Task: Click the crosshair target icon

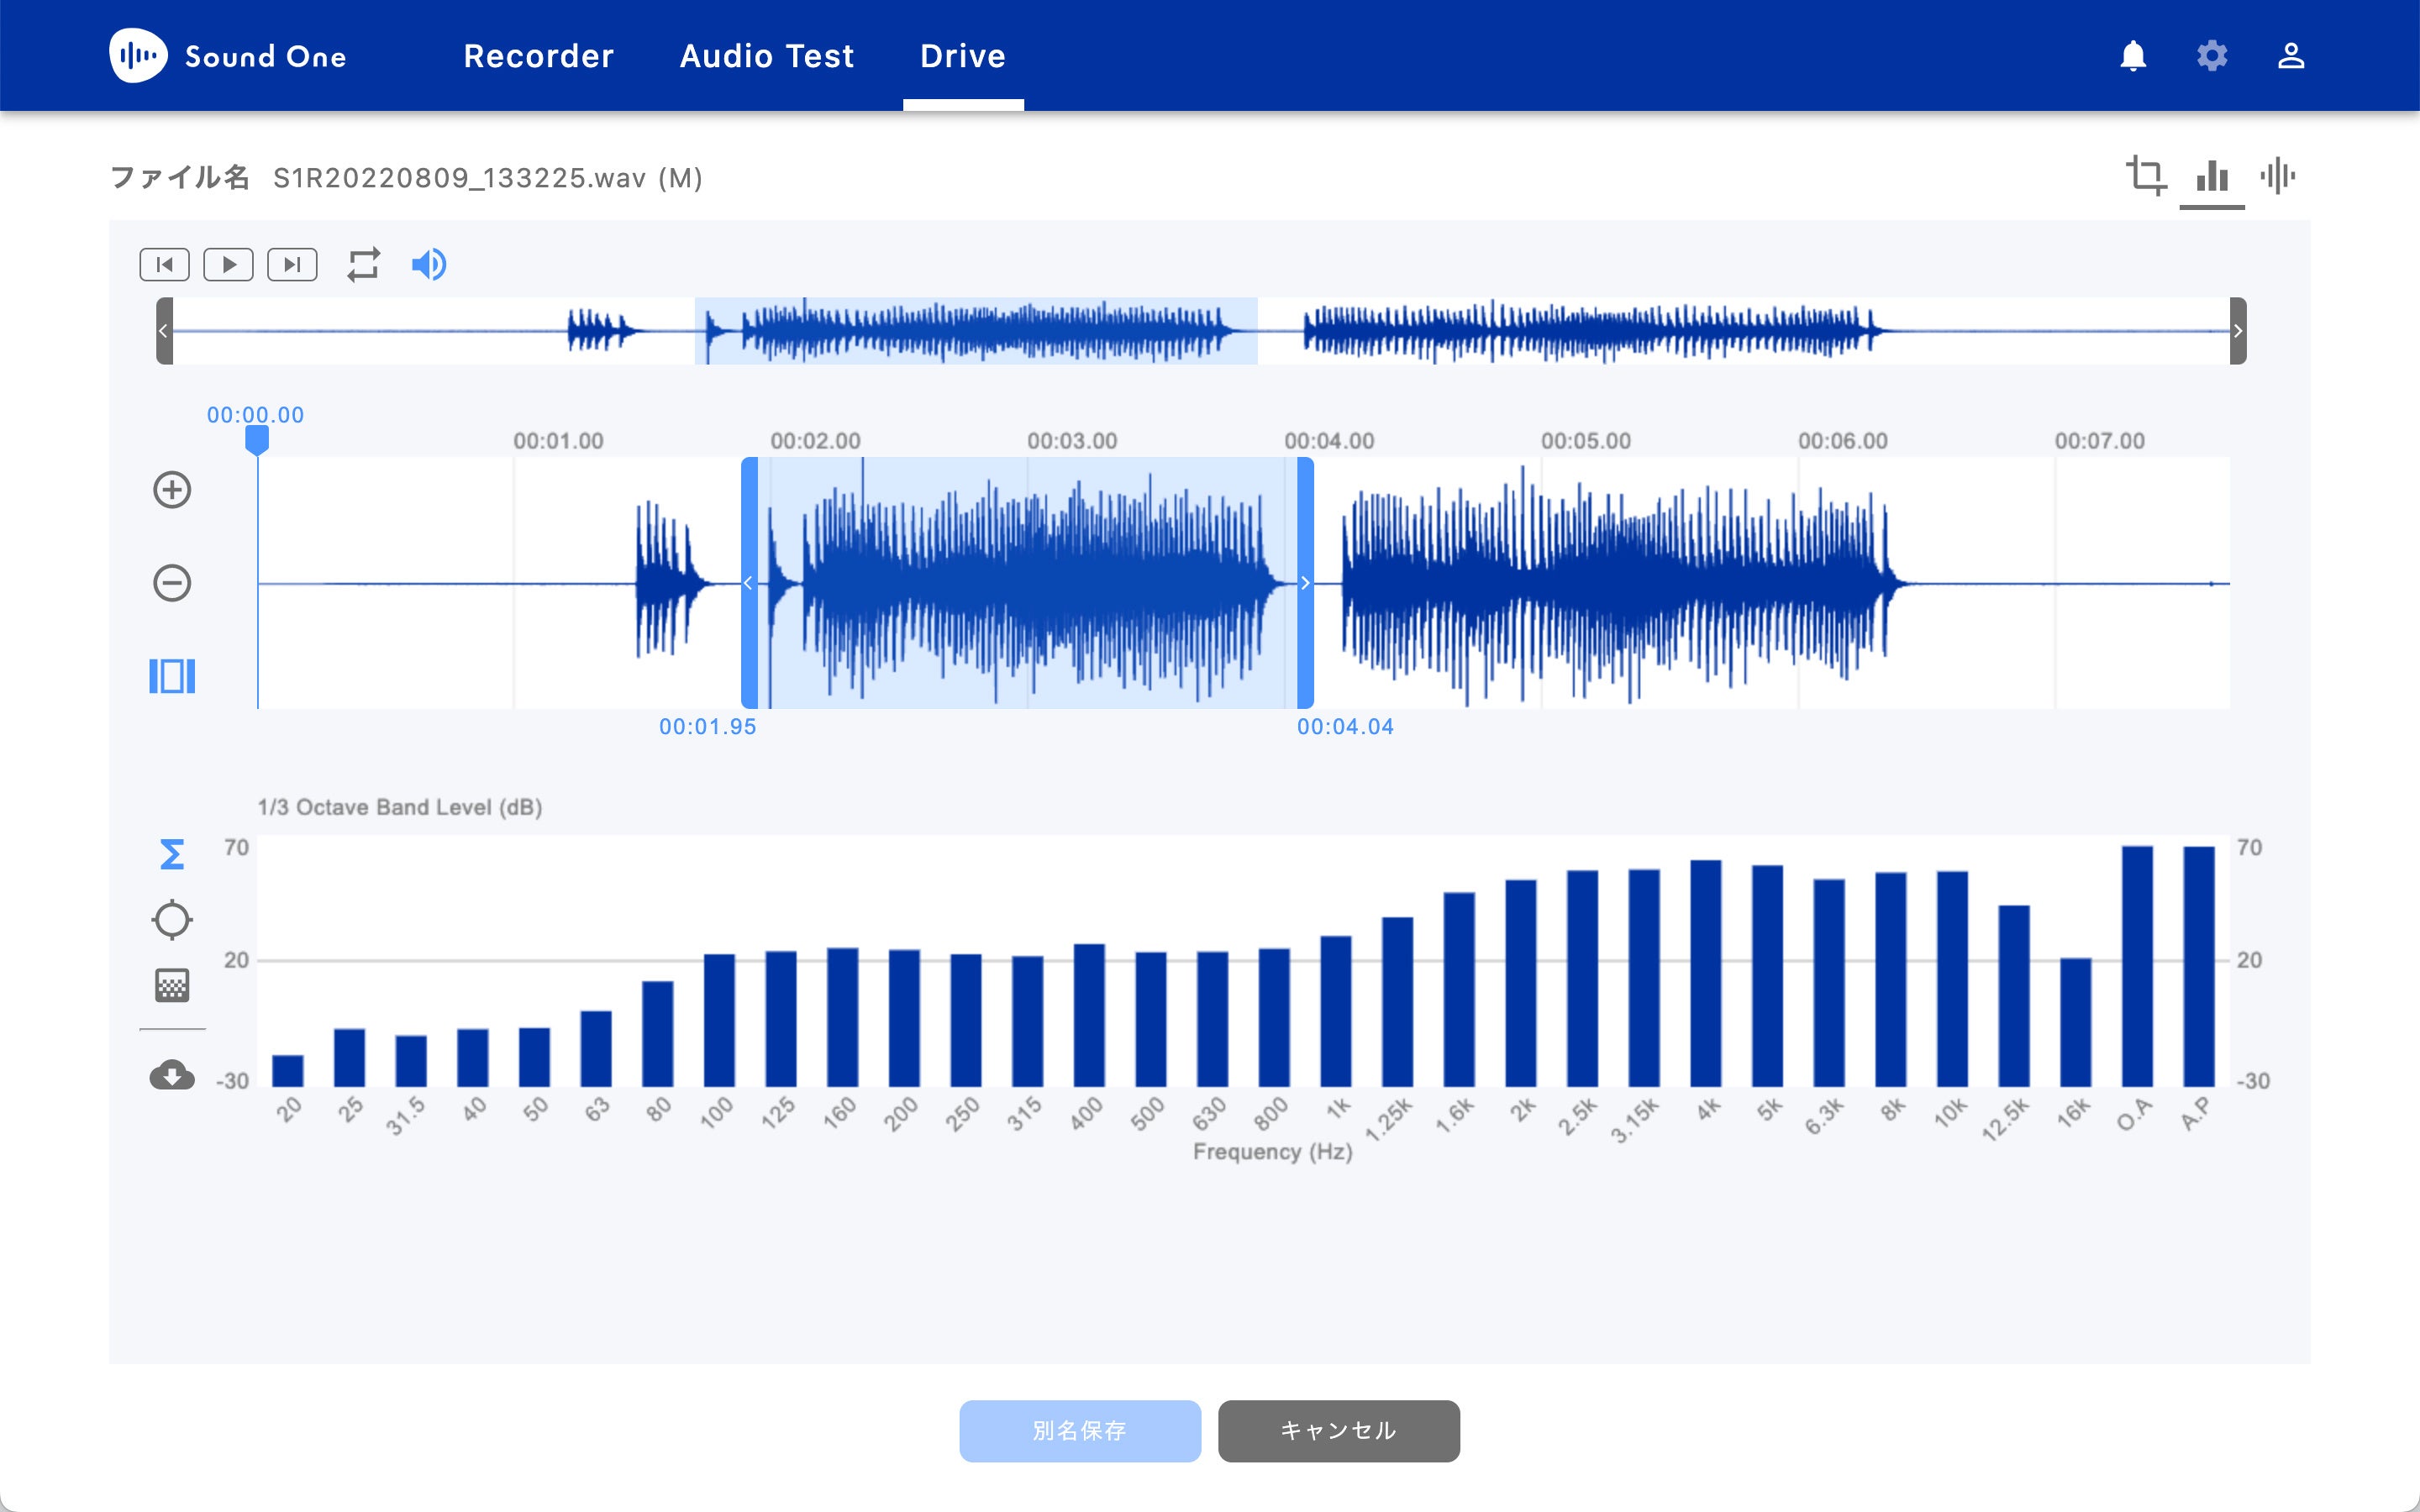Action: tap(172, 920)
